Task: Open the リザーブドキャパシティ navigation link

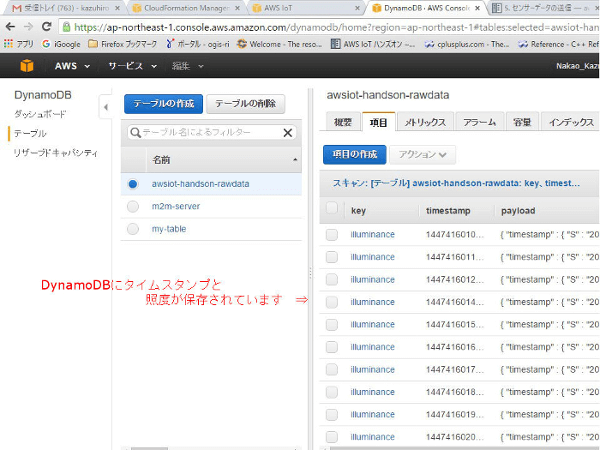Action: coord(56,153)
